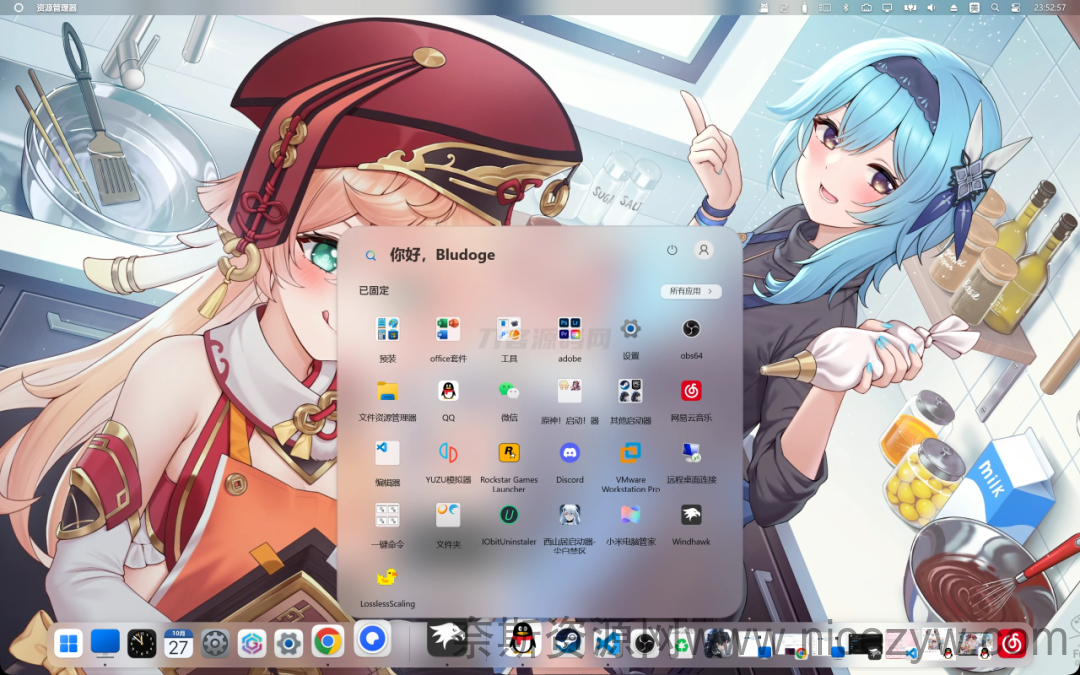Show 所有应用 list
1080x675 pixels.
pyautogui.click(x=691, y=291)
